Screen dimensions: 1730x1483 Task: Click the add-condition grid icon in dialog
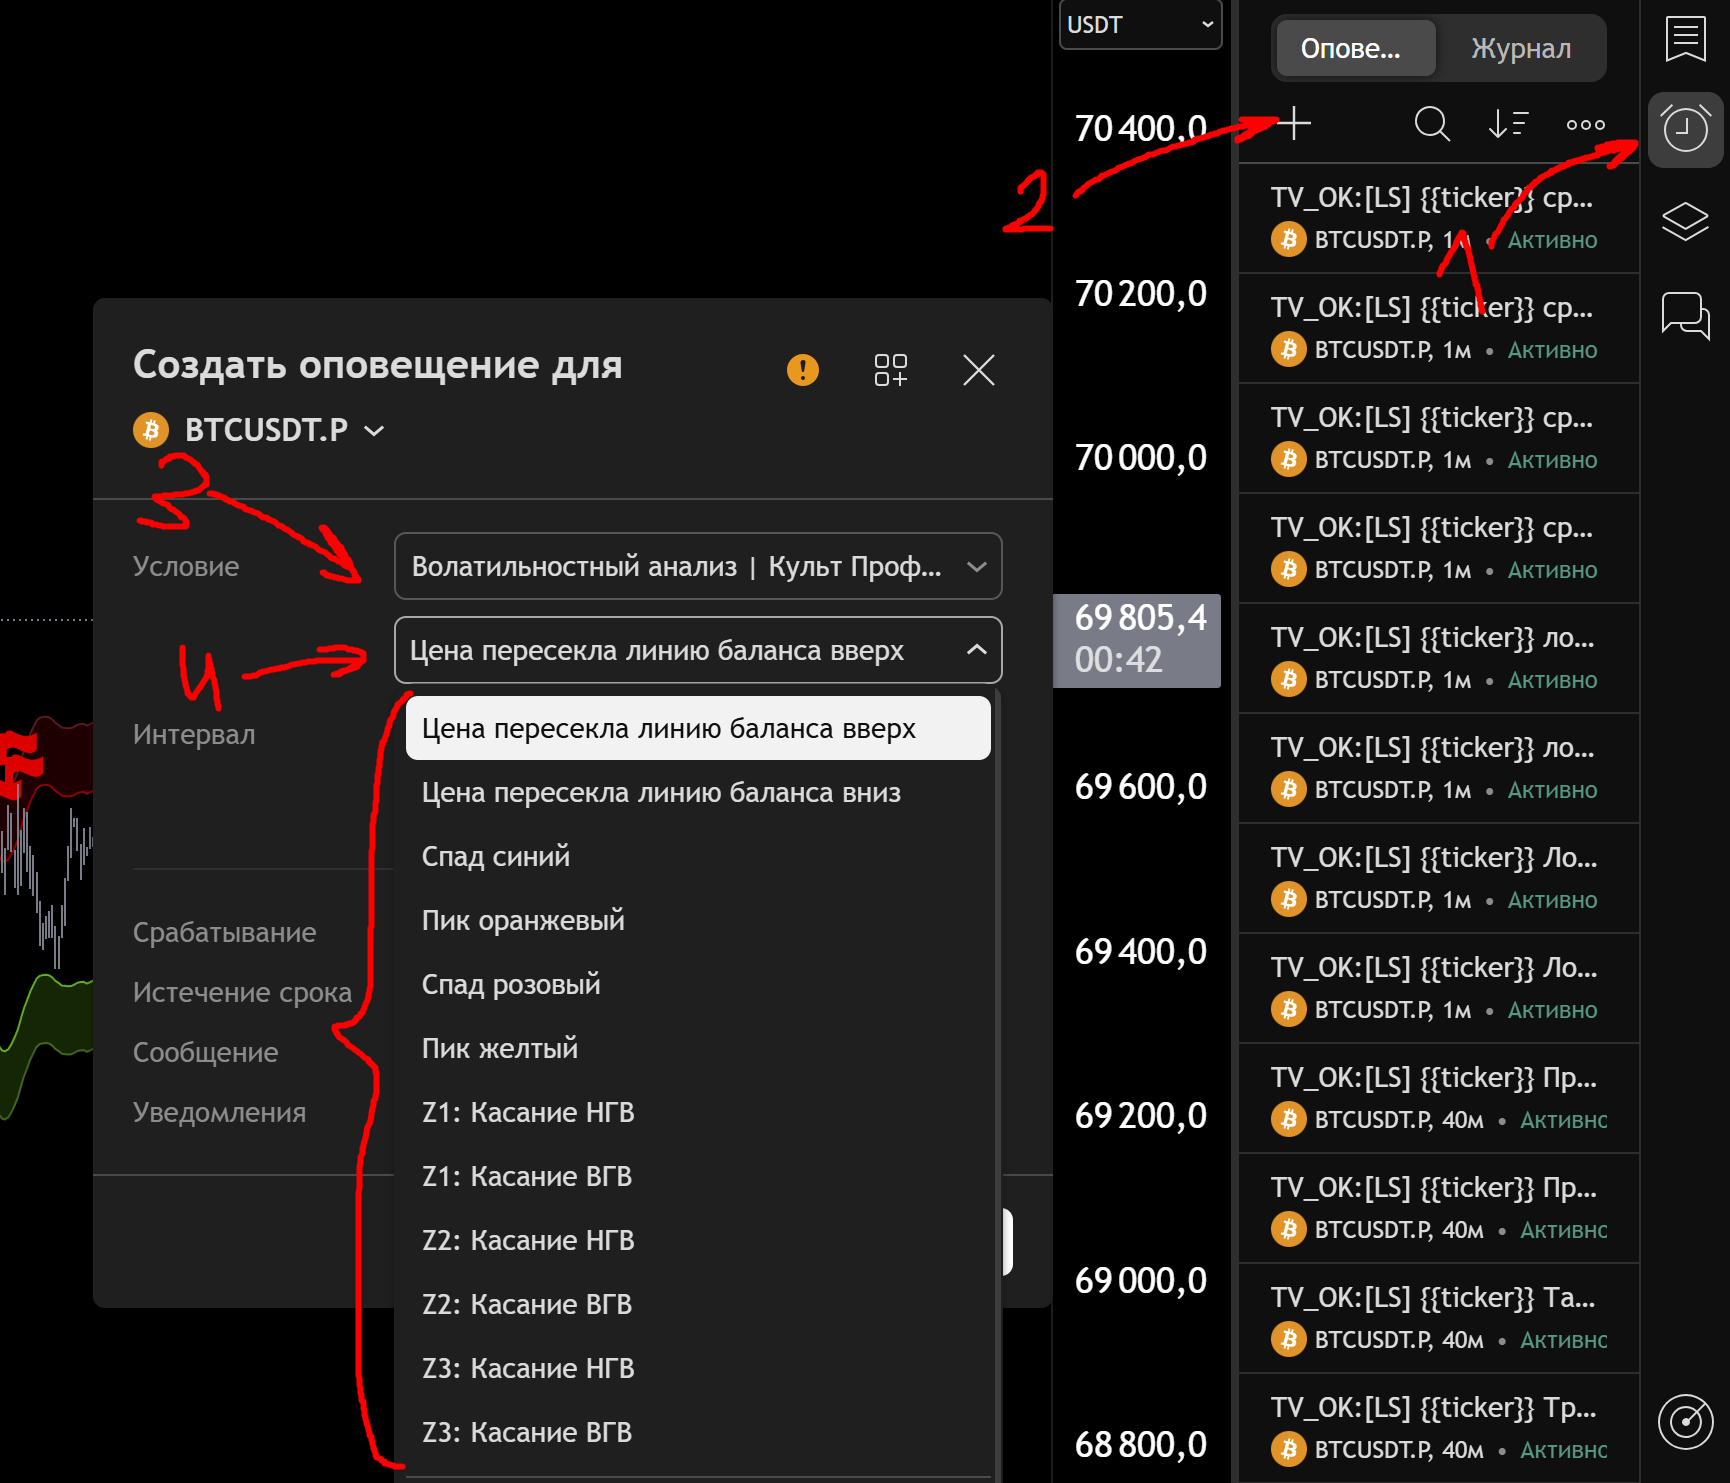pyautogui.click(x=890, y=370)
